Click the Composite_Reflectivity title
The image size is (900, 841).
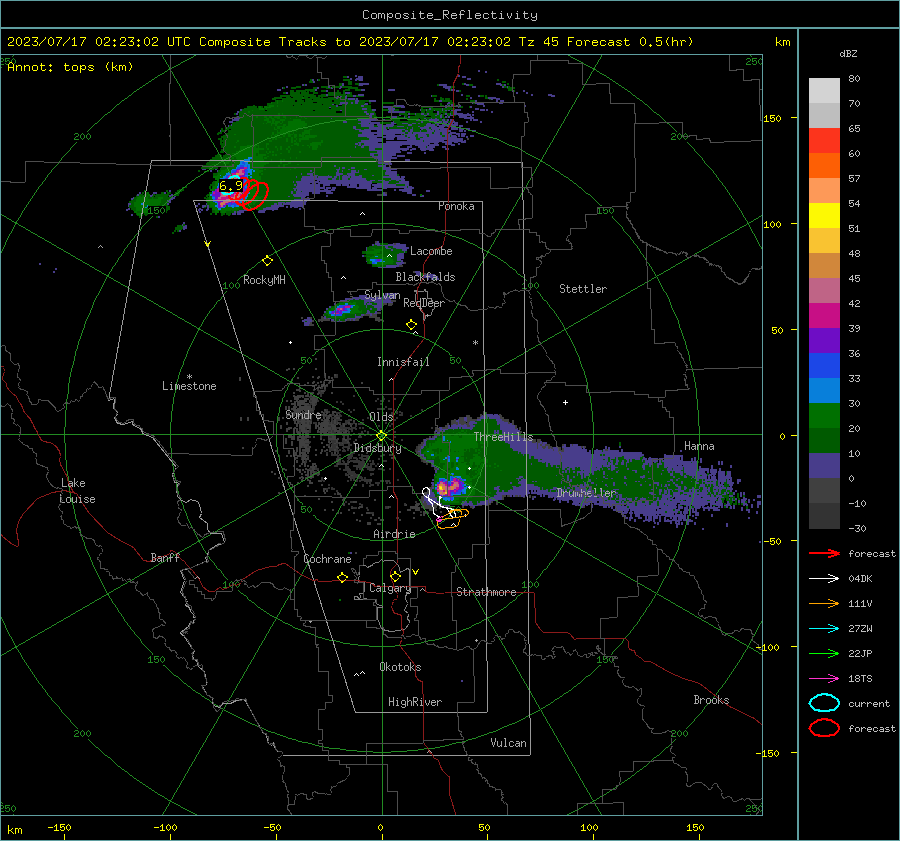click(x=449, y=15)
